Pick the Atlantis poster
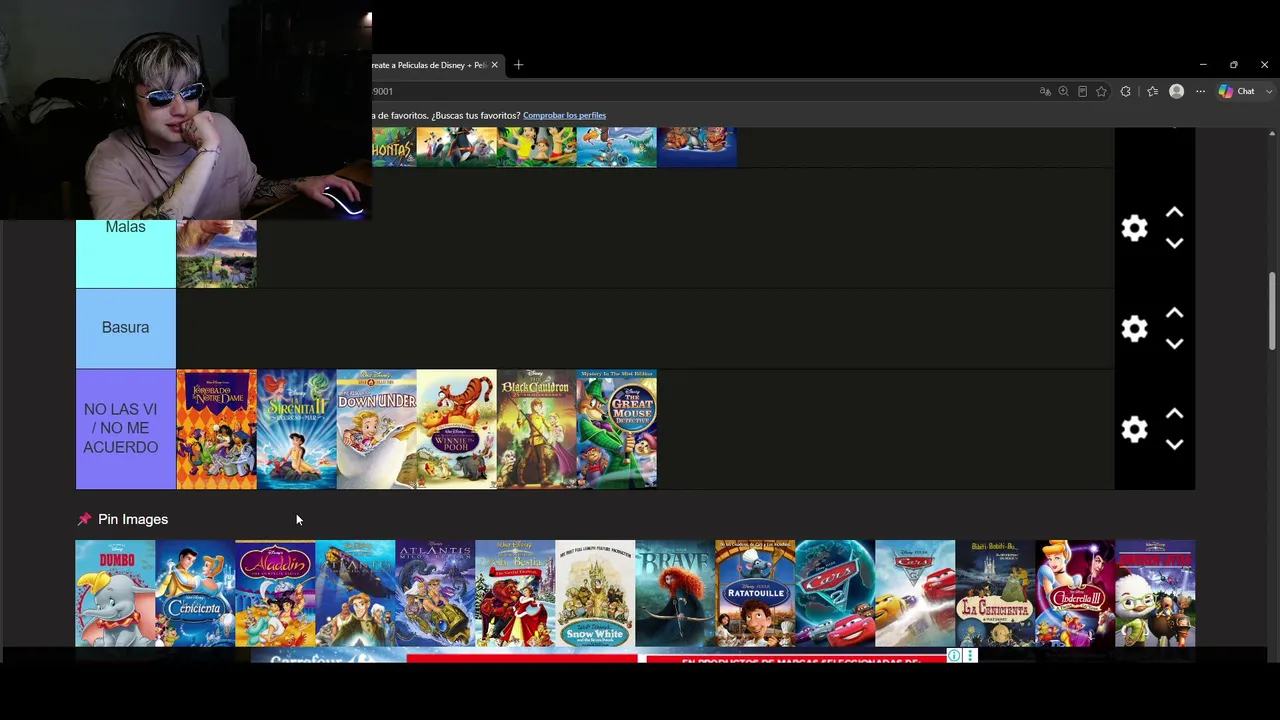Viewport: 1280px width, 720px height. (435, 594)
